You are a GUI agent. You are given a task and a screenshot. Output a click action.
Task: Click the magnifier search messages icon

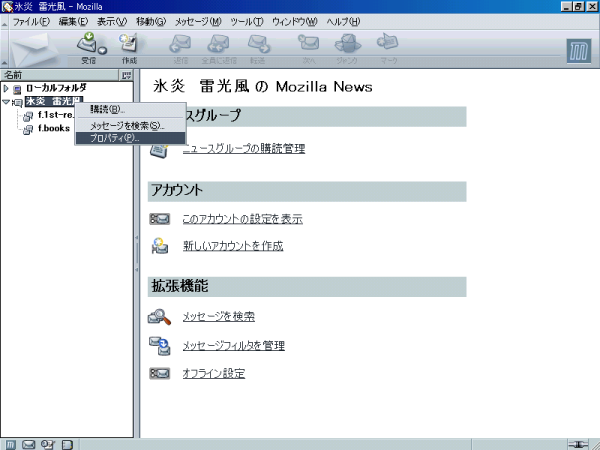tap(159, 317)
